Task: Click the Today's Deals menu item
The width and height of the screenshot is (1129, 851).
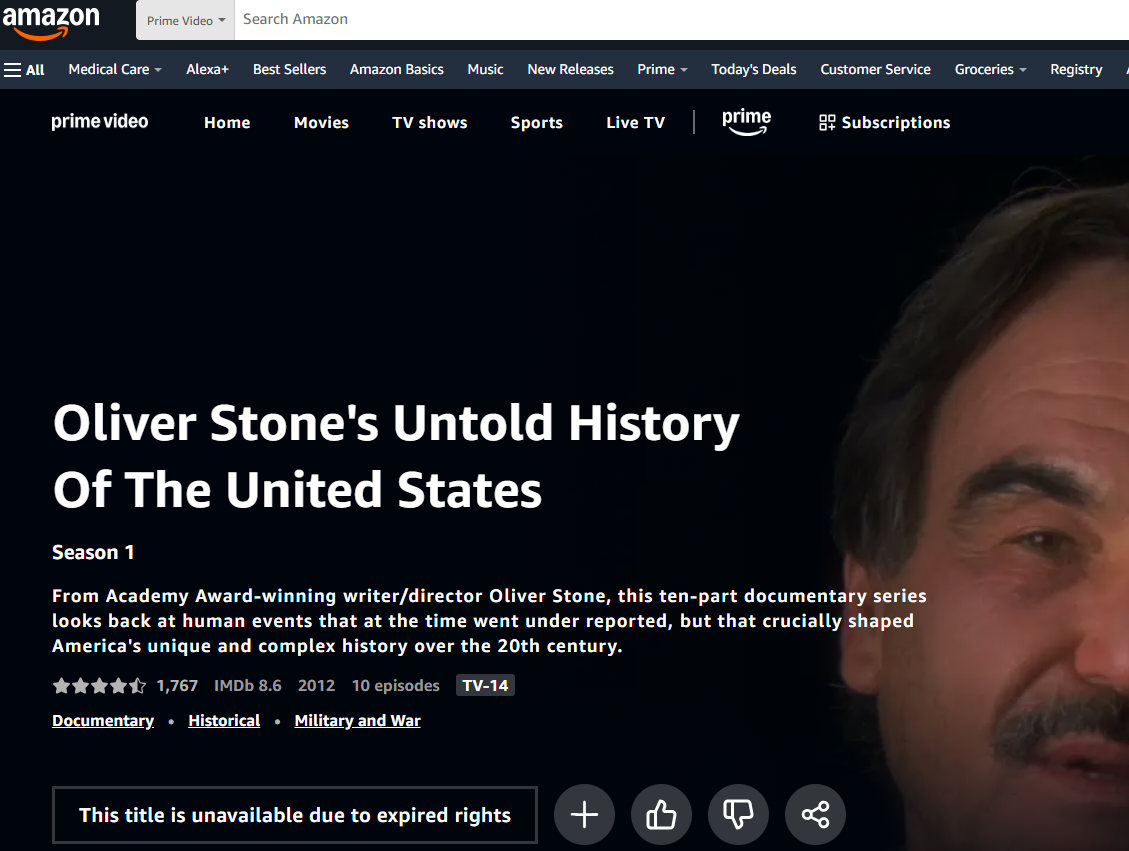Action: pos(753,70)
